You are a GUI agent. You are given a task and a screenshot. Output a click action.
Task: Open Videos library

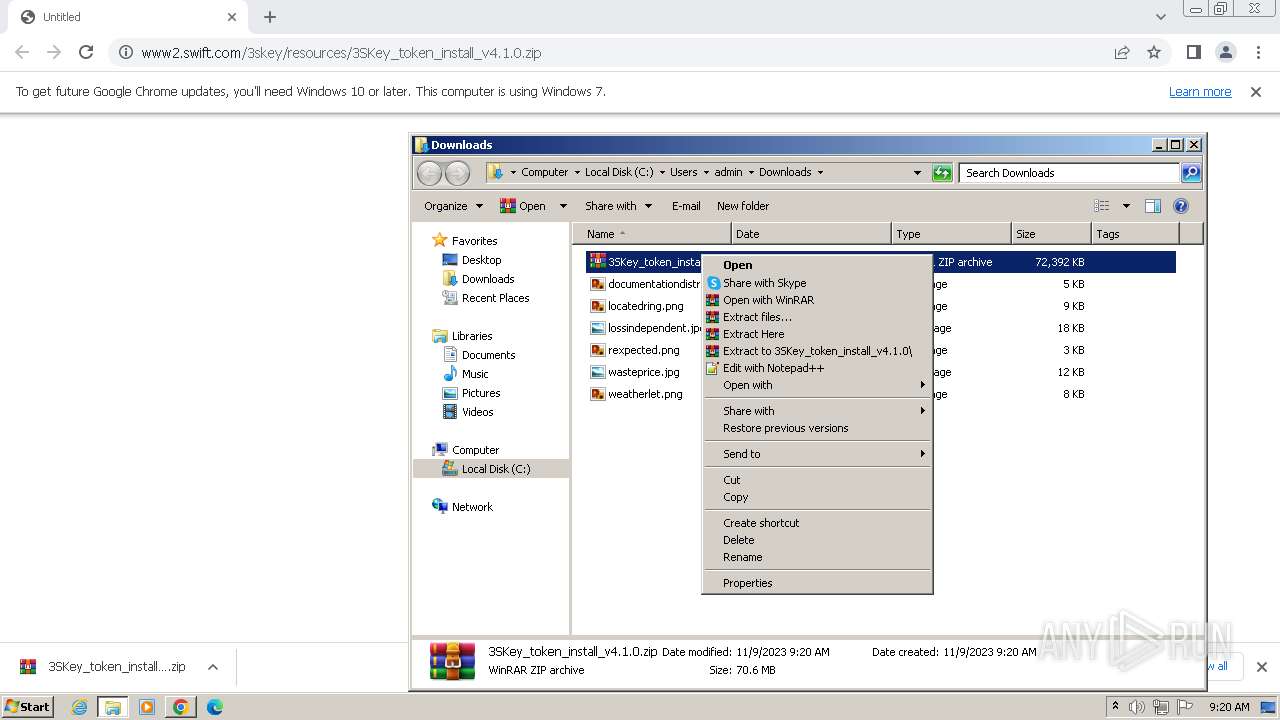[x=477, y=412]
